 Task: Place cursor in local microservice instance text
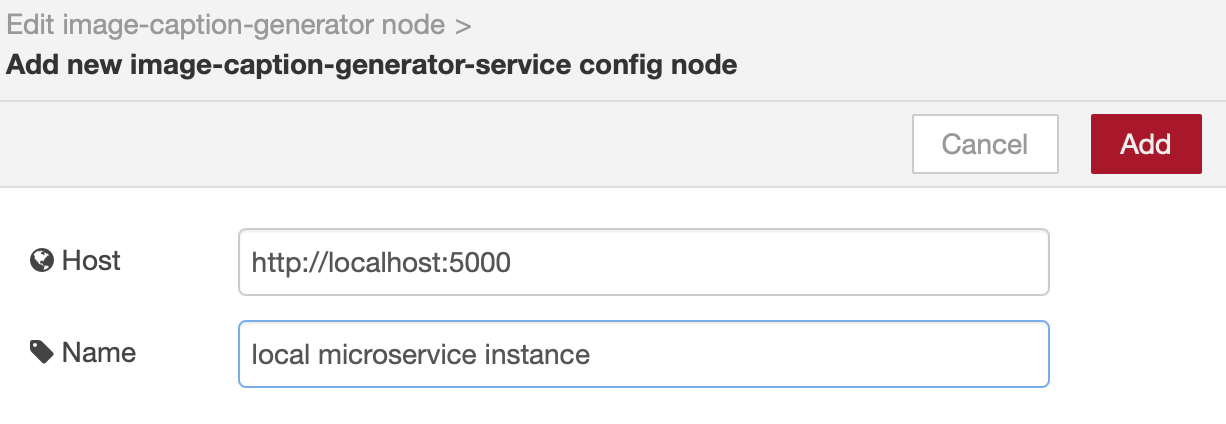pos(420,354)
